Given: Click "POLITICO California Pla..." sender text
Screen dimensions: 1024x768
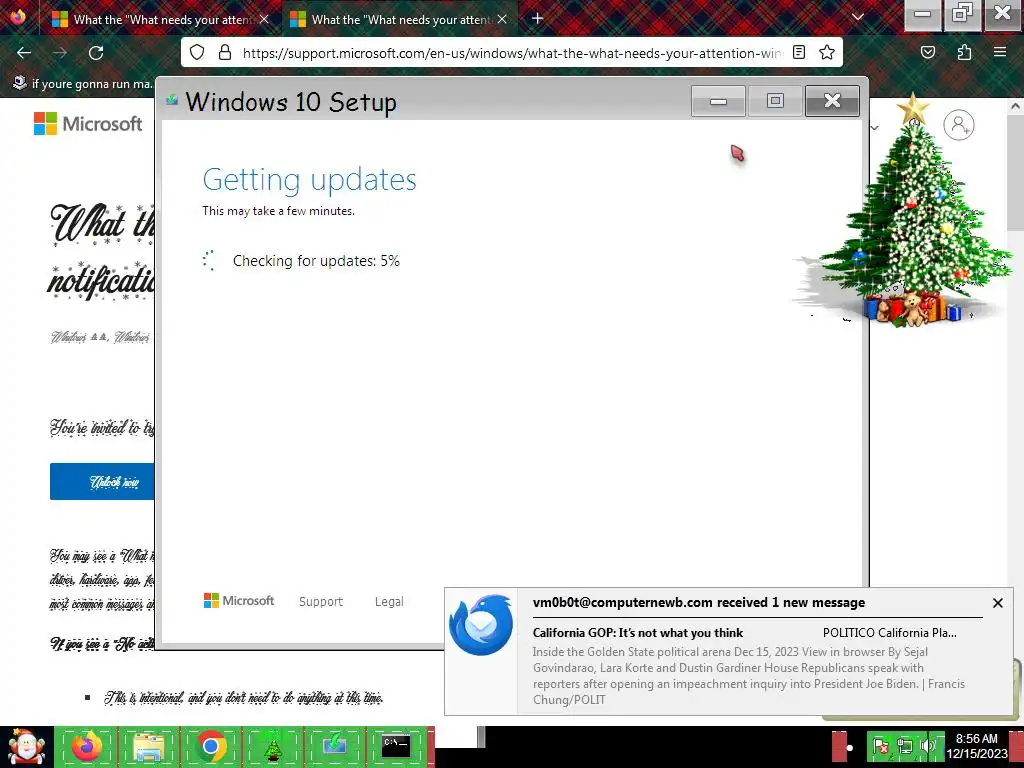Looking at the screenshot, I should (889, 633).
